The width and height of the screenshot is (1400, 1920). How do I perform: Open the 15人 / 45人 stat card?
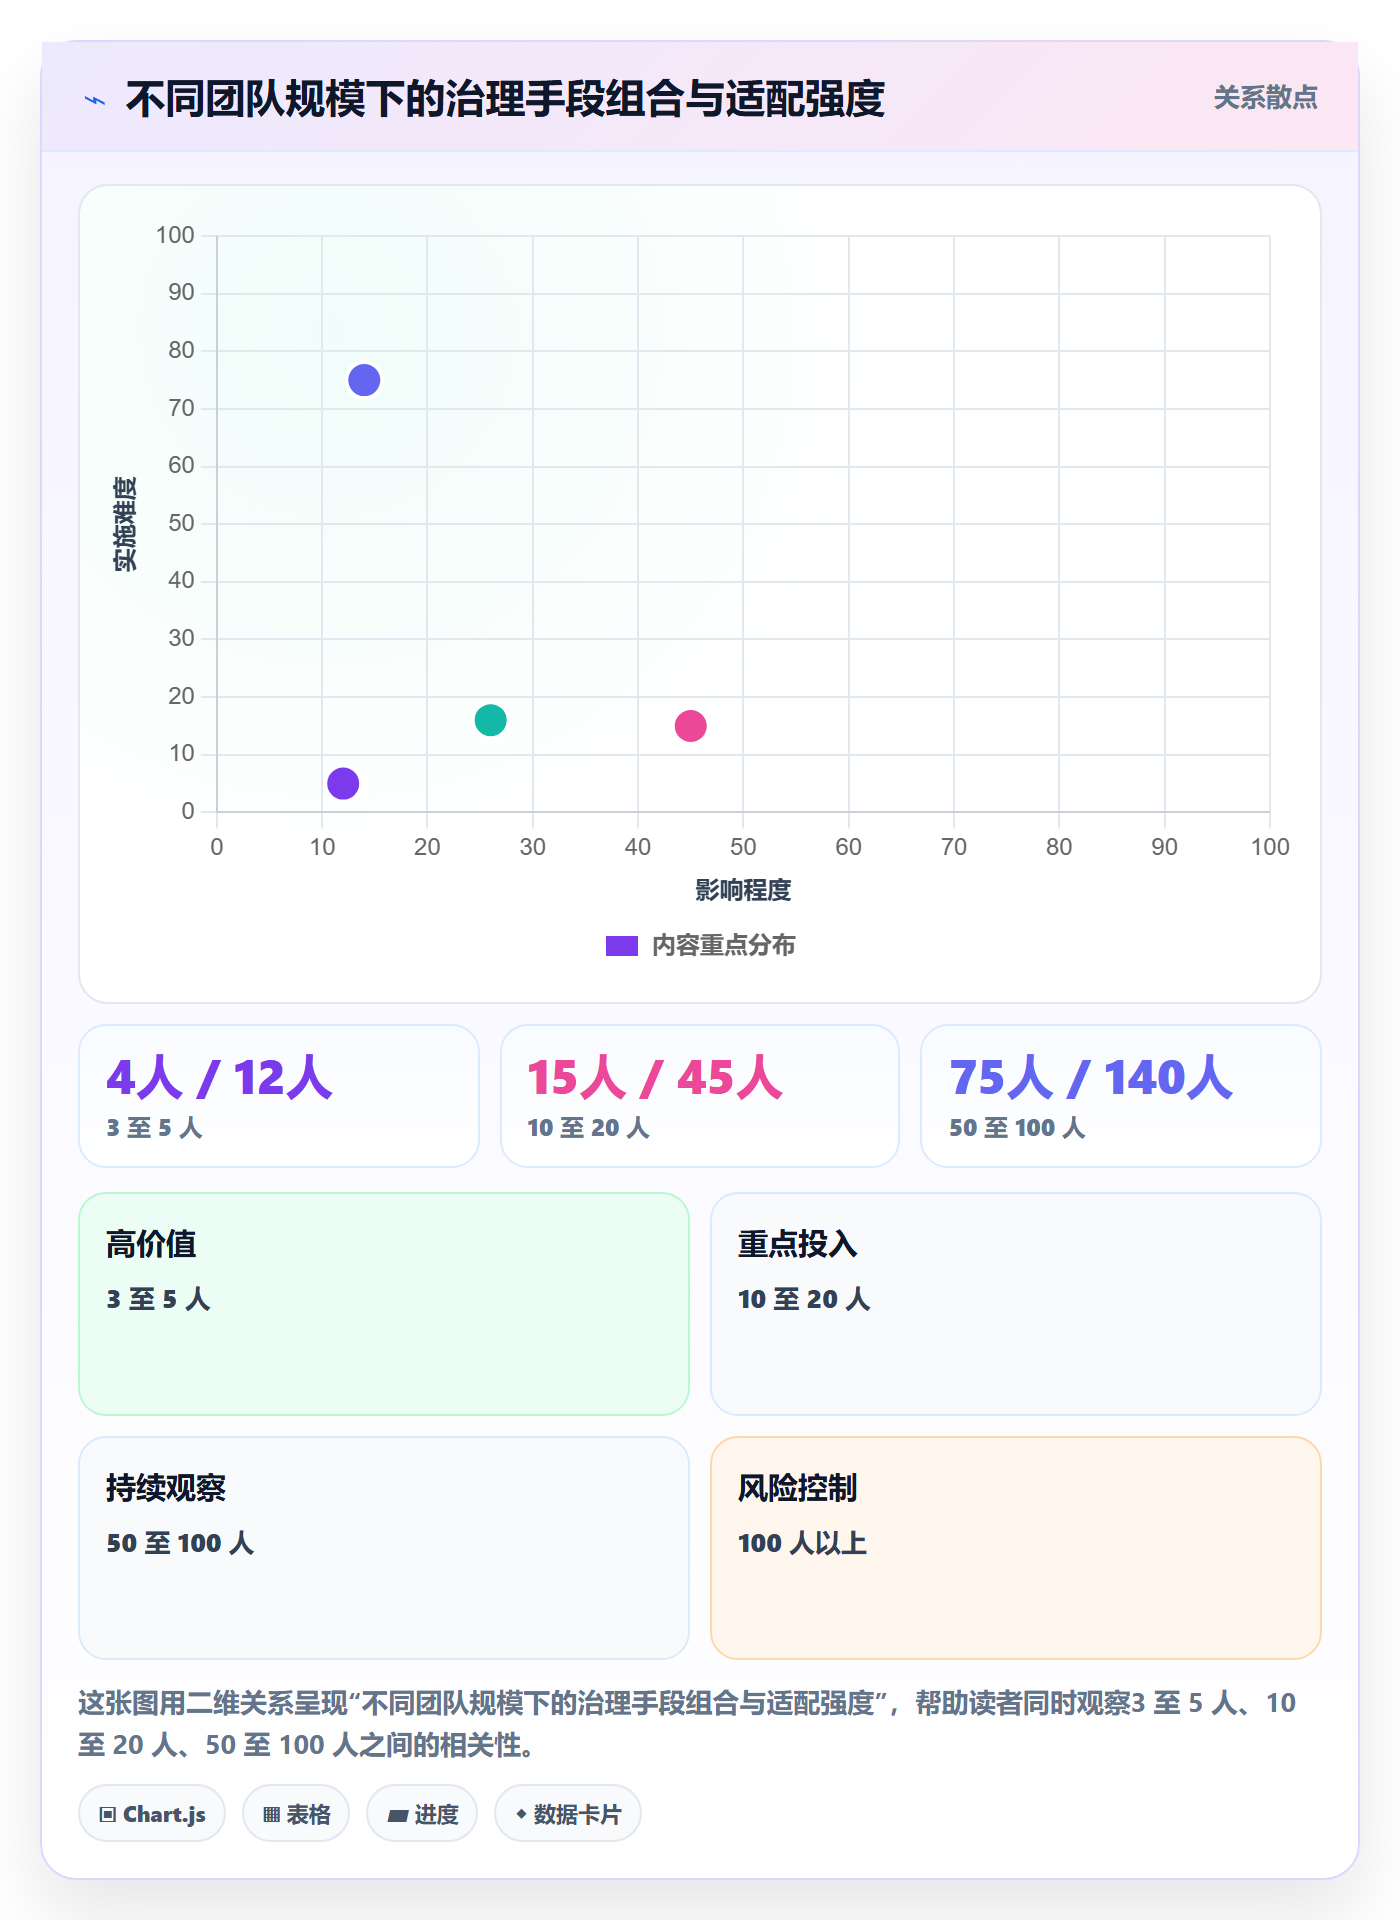pyautogui.click(x=700, y=1096)
